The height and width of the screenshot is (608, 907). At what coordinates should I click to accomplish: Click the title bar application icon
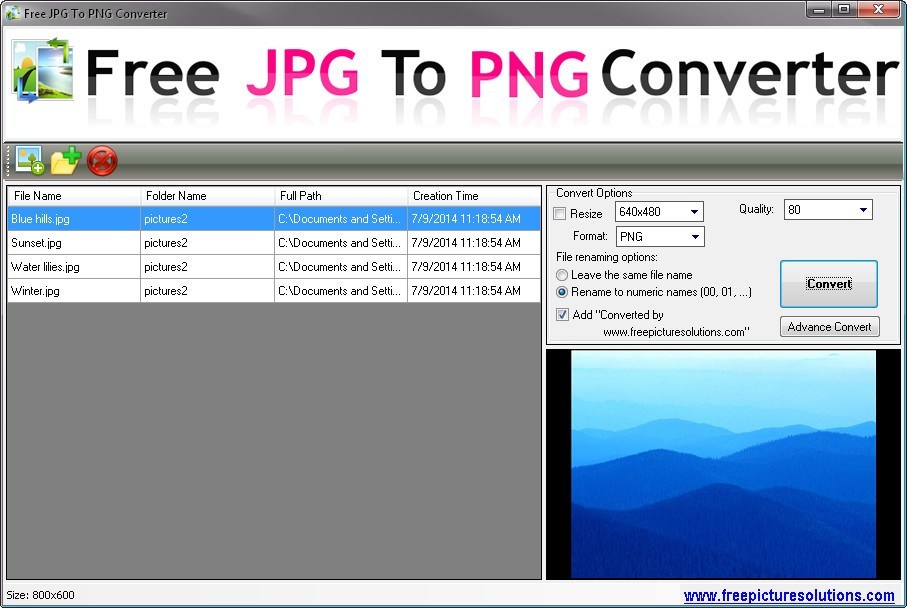coord(12,13)
